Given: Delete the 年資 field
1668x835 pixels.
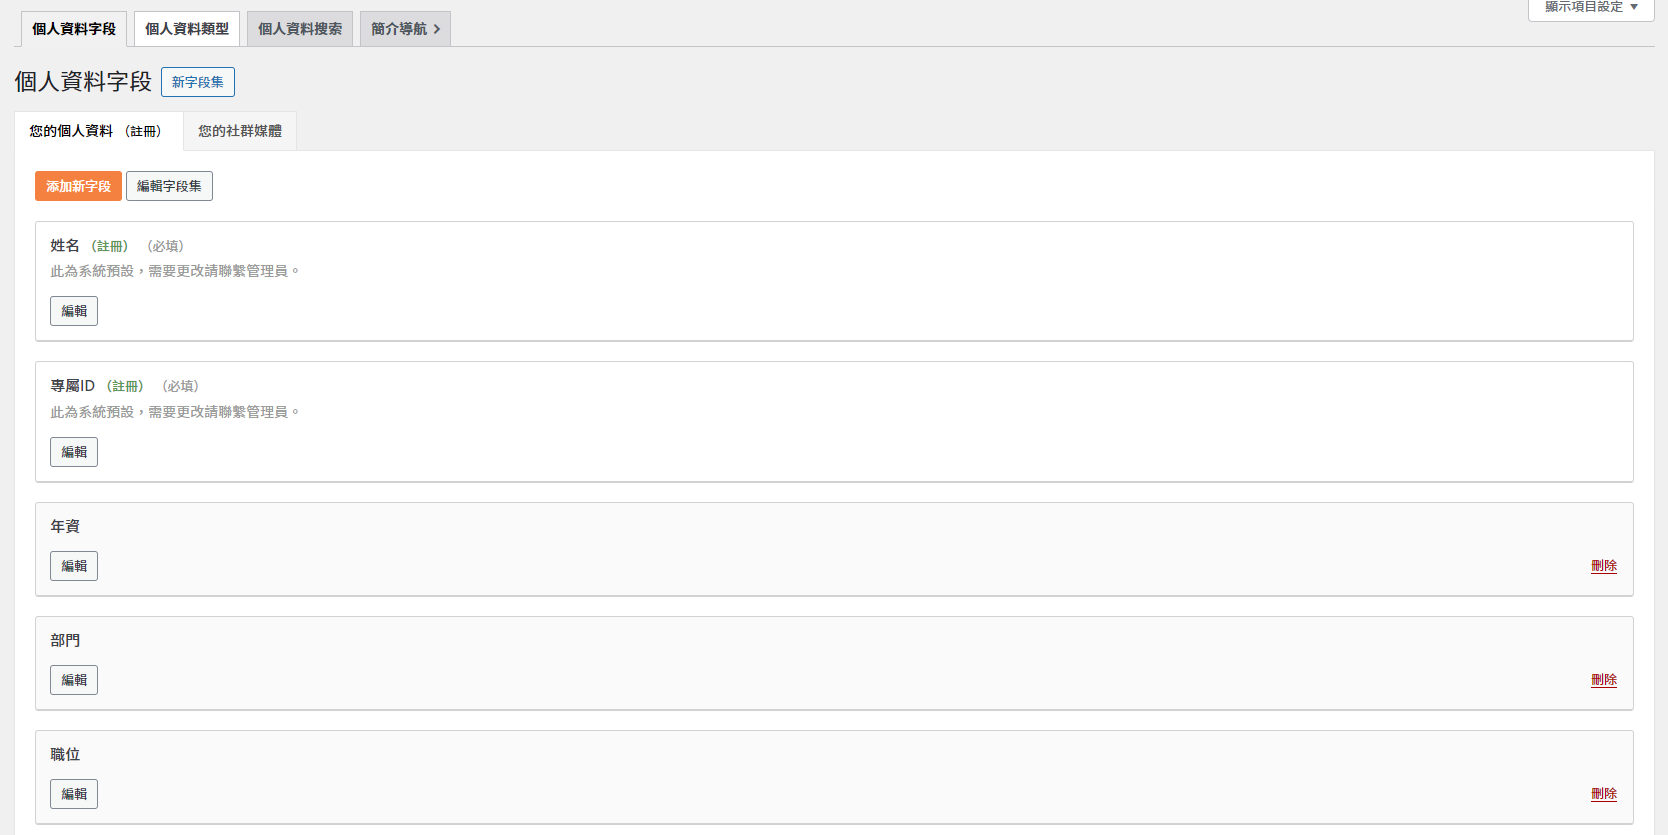Looking at the screenshot, I should (1604, 566).
